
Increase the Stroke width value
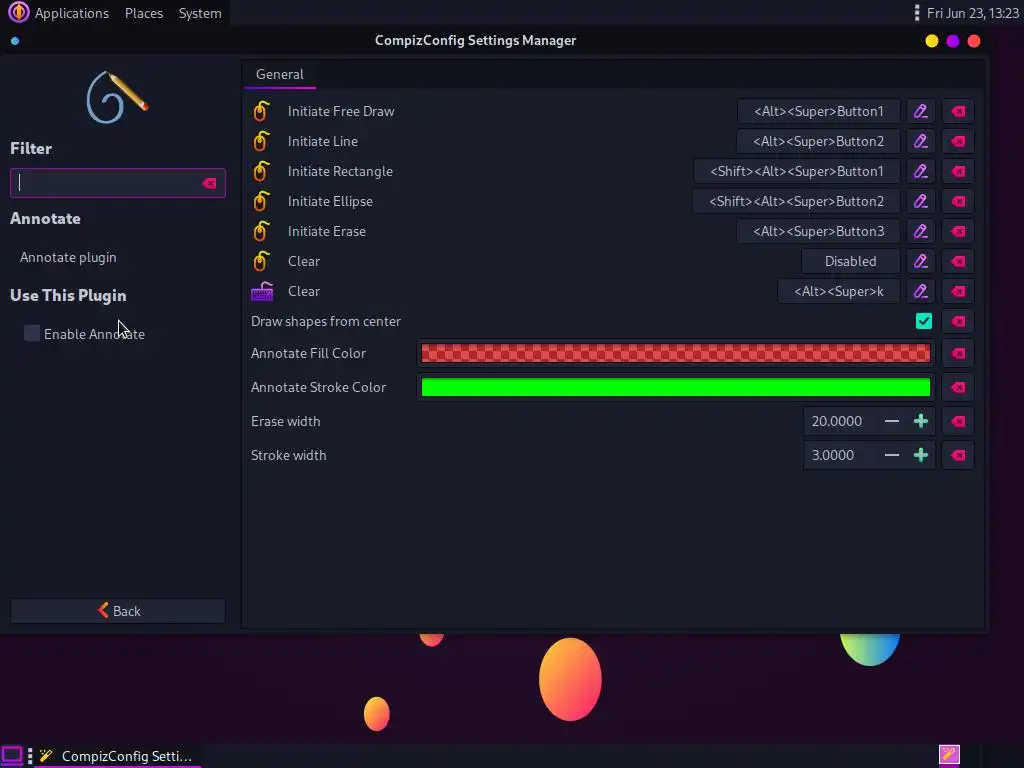click(x=921, y=455)
